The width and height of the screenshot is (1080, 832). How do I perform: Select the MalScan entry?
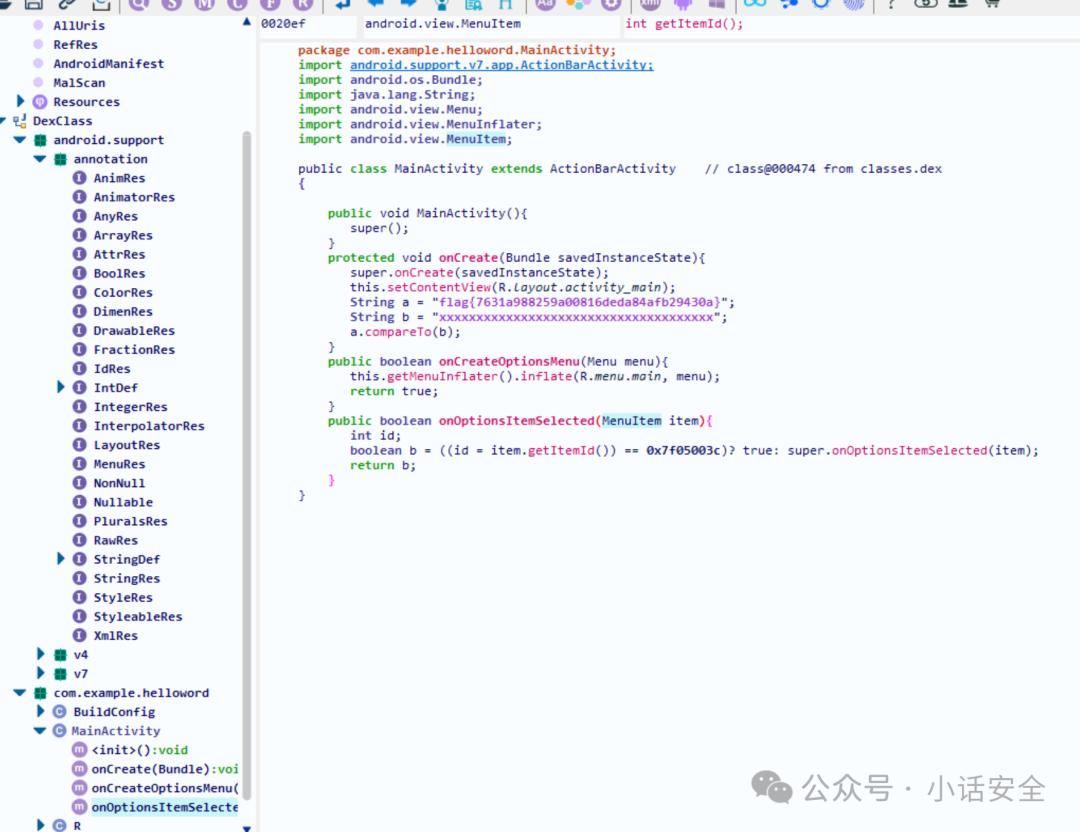79,83
